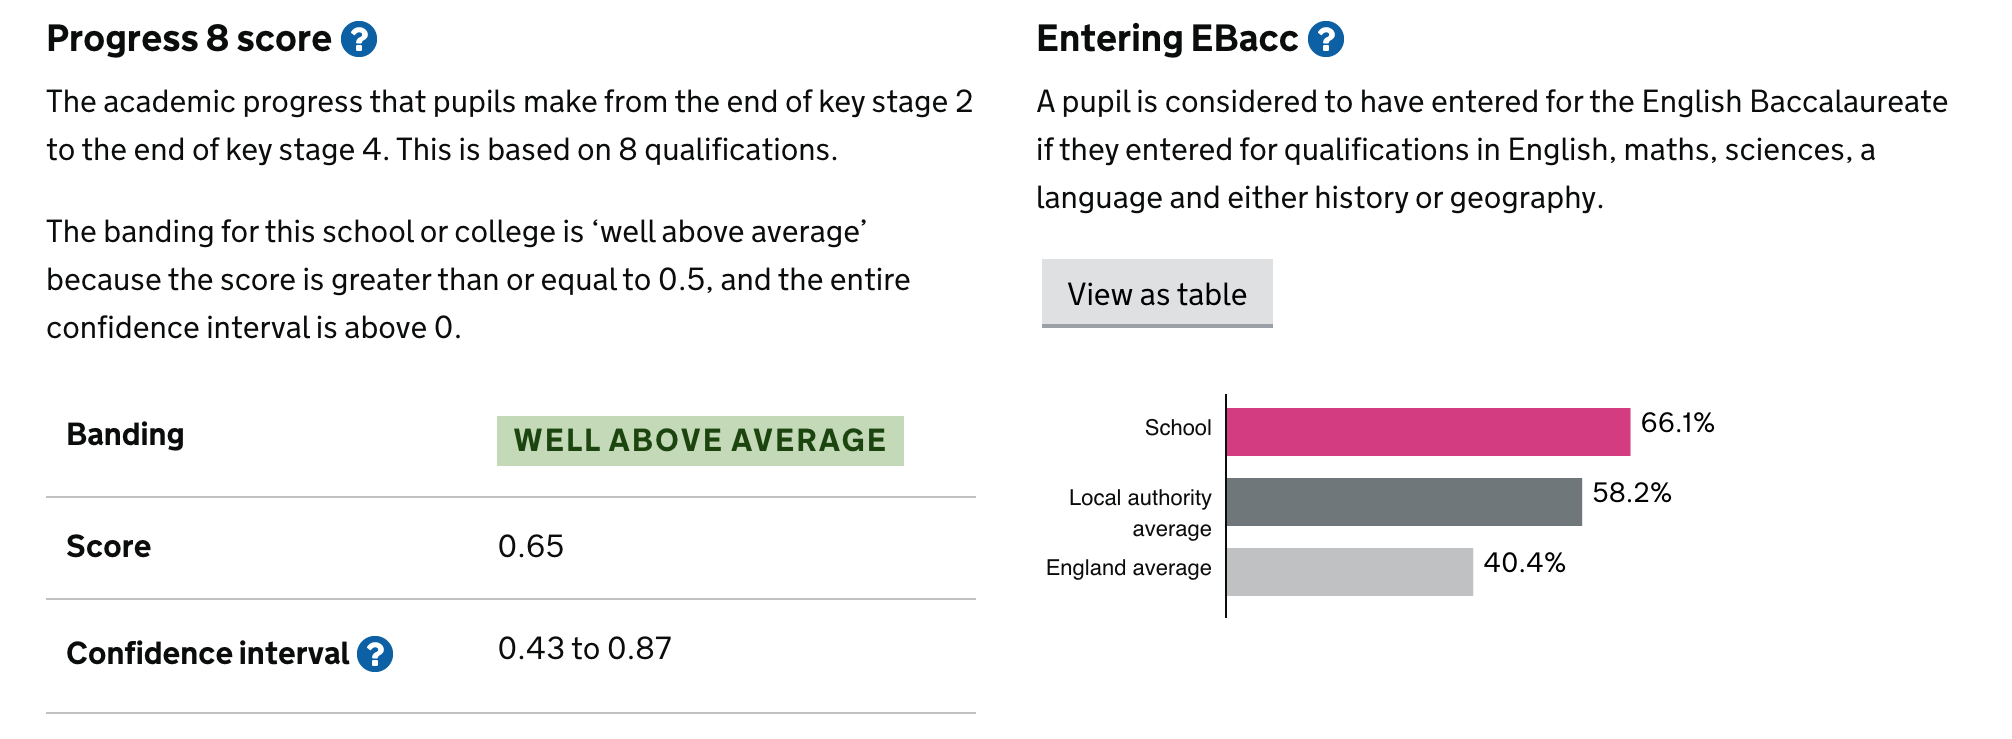
Task: Click the Progress 8 score heading
Action: tap(189, 39)
